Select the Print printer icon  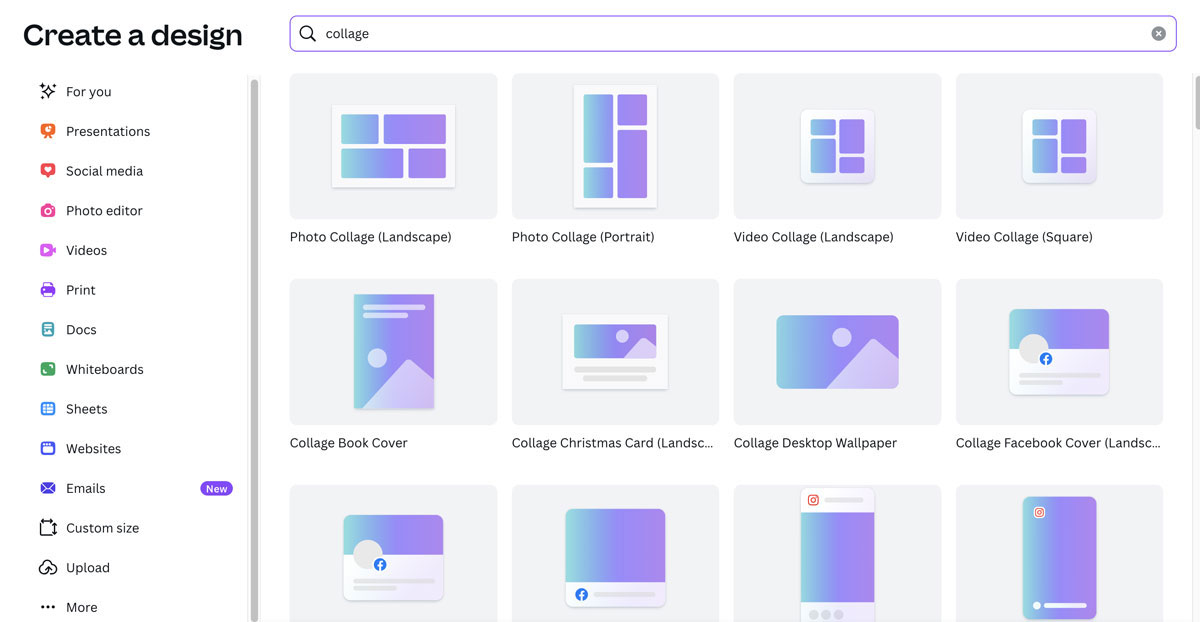point(48,290)
